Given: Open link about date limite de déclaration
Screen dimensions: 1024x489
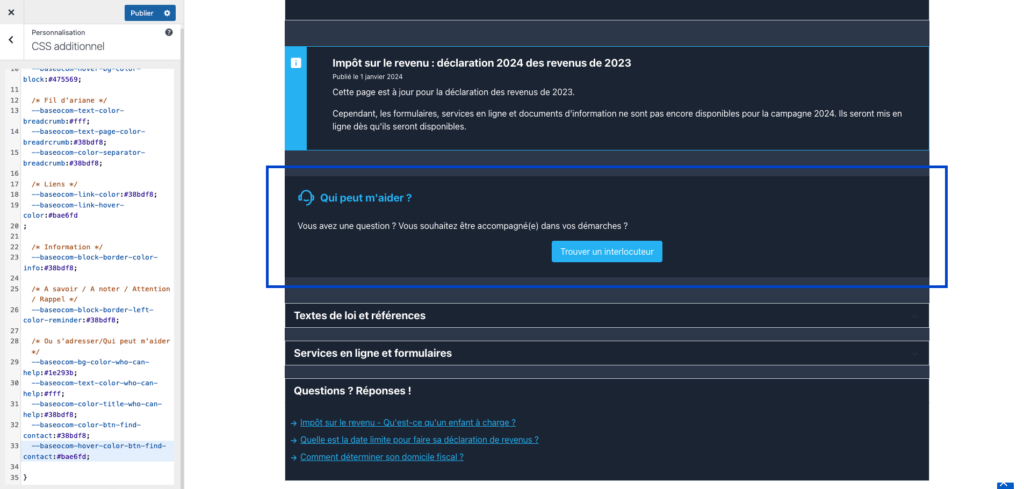Looking at the screenshot, I should tap(419, 440).
